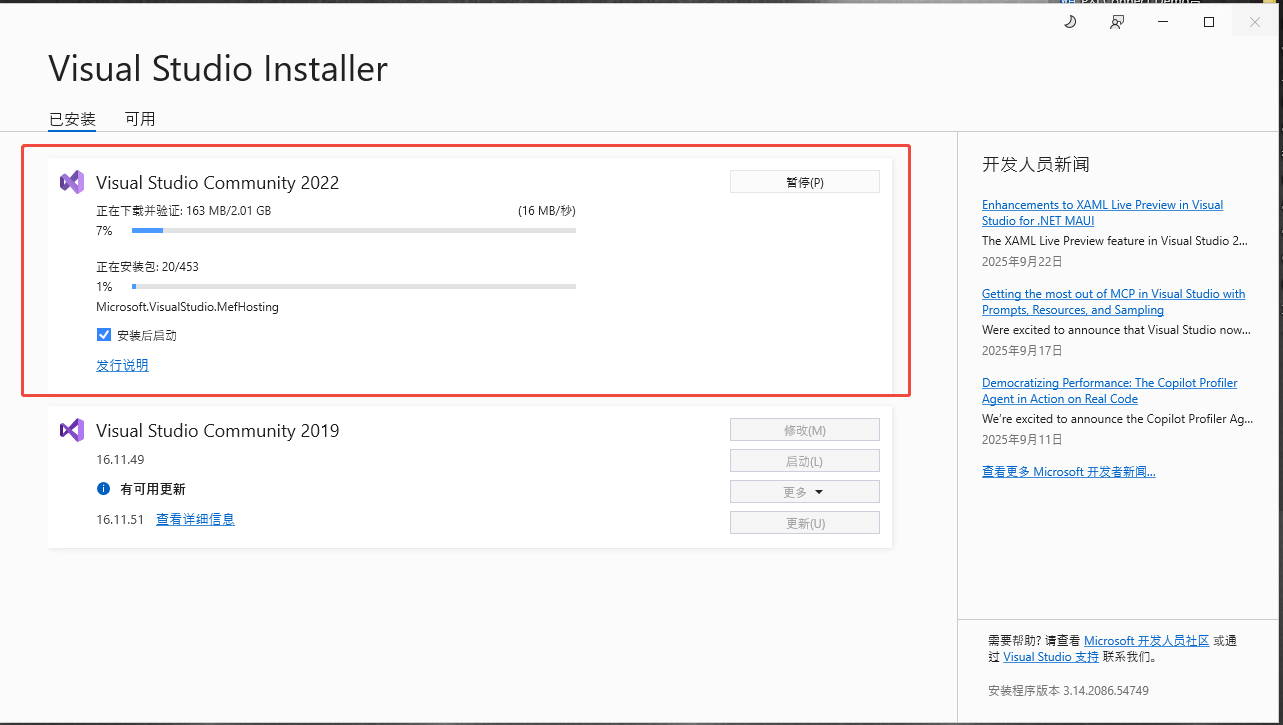
Task: Toggle the 安装后启动 checkbox
Action: click(104, 335)
